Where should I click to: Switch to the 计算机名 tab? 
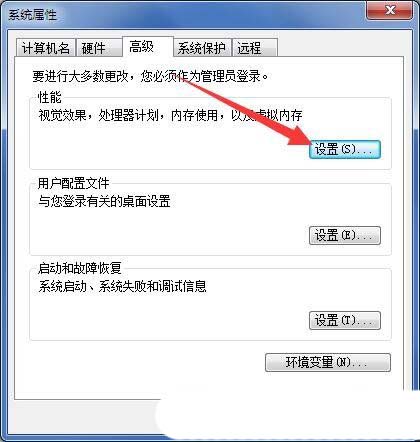46,48
